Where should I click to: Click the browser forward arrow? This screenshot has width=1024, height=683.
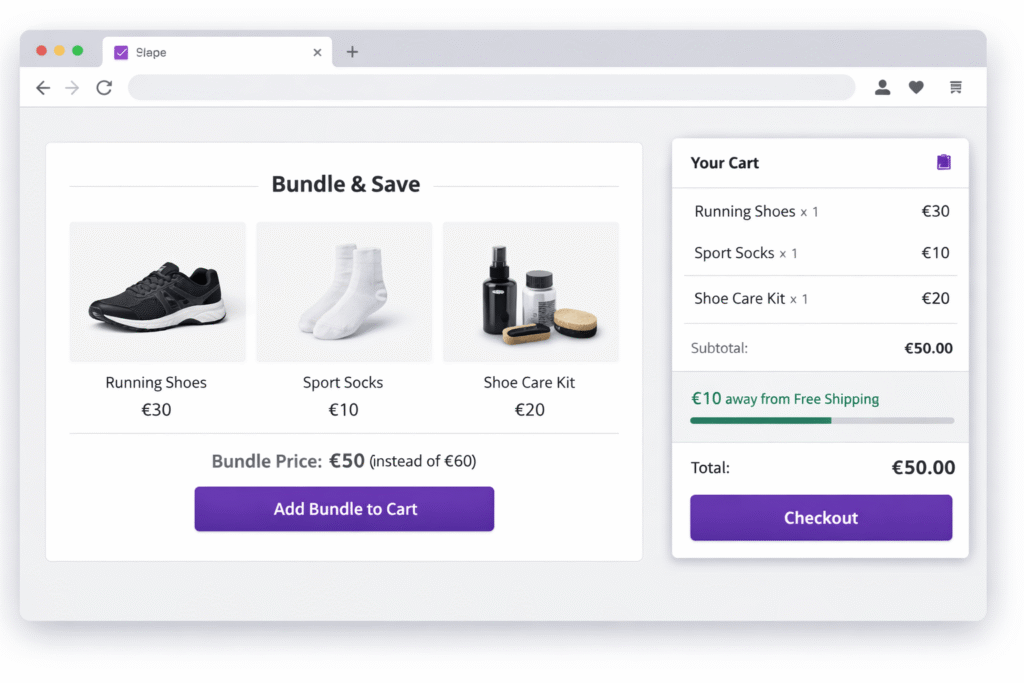click(71, 87)
